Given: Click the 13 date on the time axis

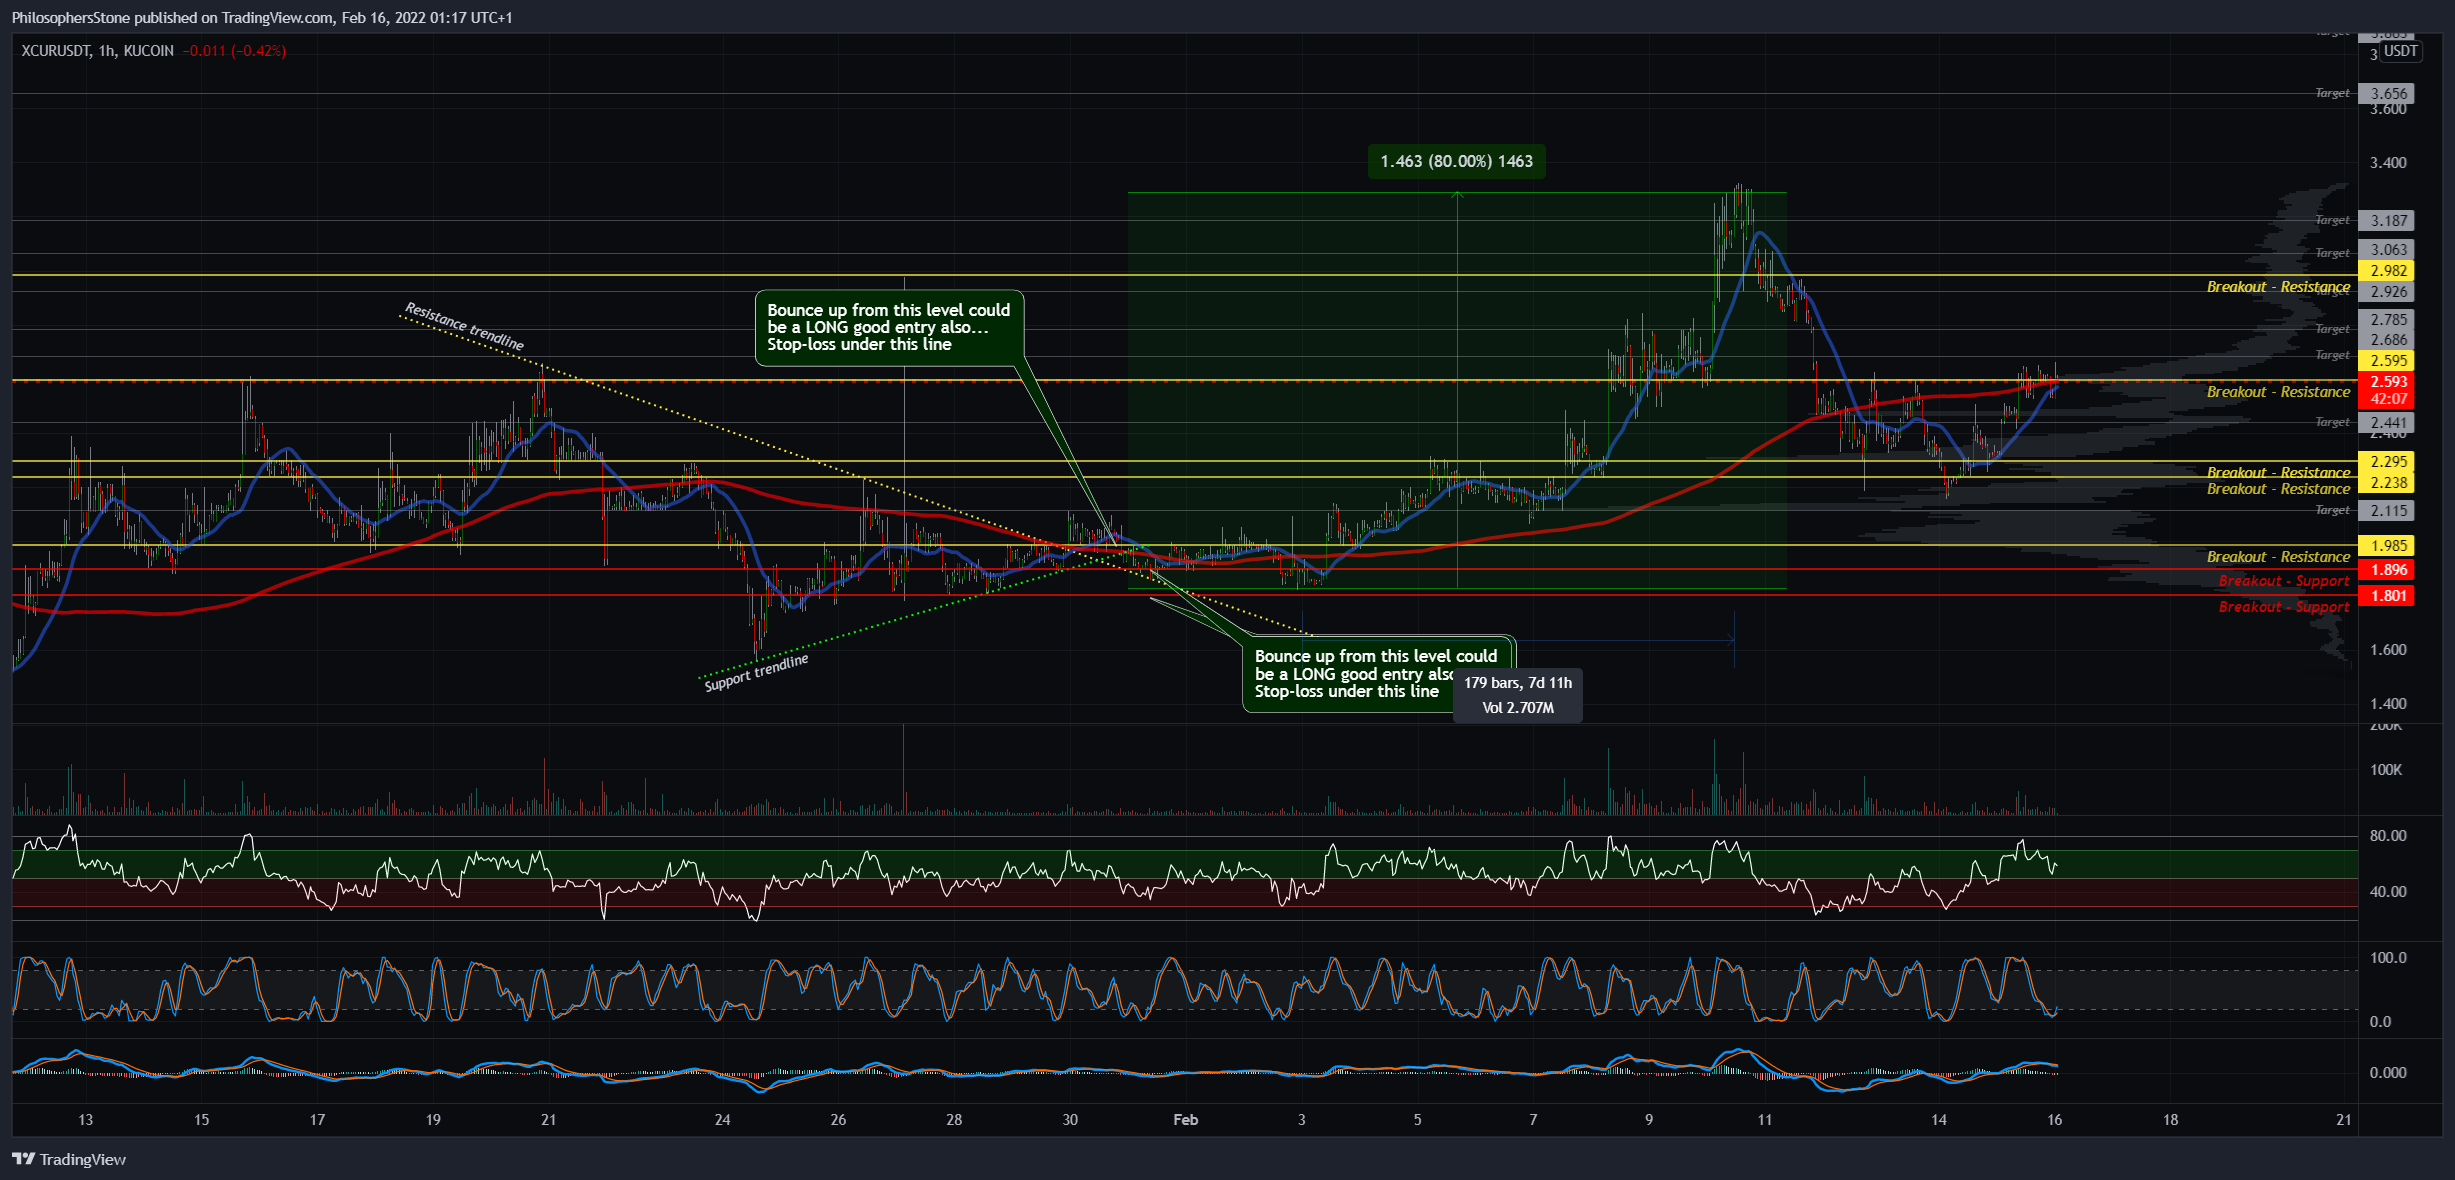Looking at the screenshot, I should pos(86,1120).
